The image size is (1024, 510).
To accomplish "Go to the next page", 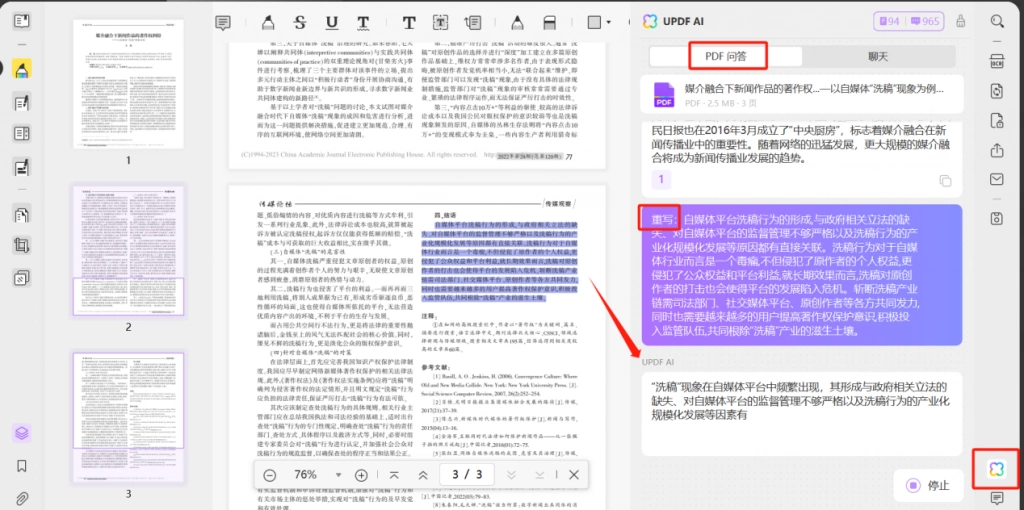I will pos(511,475).
